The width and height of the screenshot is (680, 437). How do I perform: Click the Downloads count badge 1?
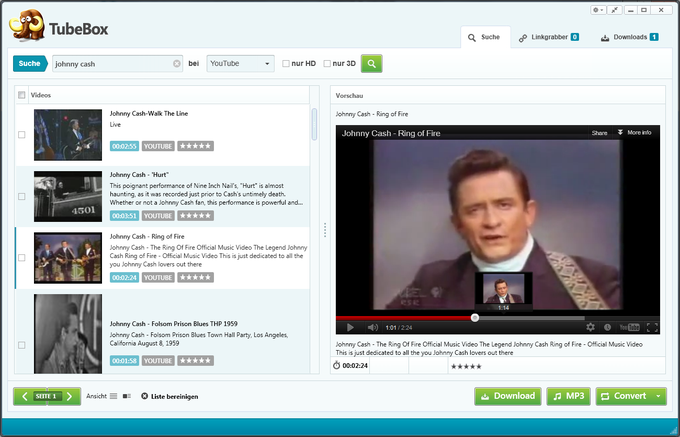654,37
